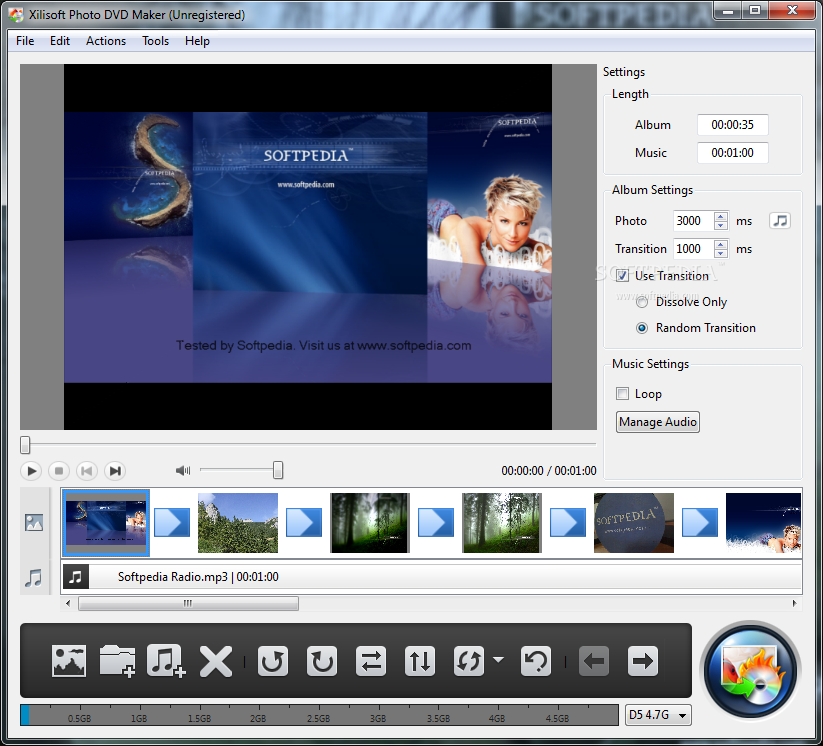823x746 pixels.
Task: Click the note icon on Softpedia Radio track
Action: coord(76,577)
